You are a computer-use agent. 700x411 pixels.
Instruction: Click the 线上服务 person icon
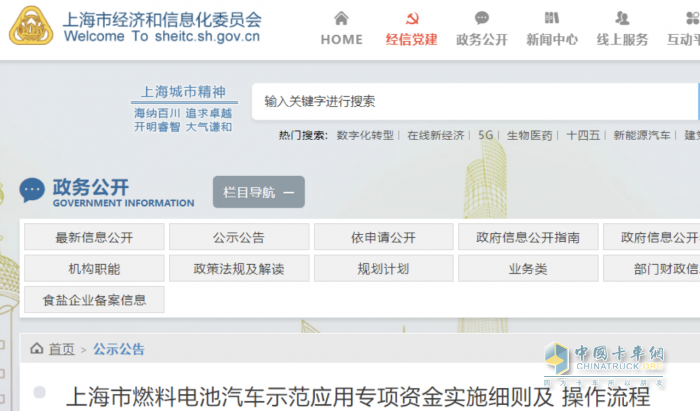tap(622, 18)
